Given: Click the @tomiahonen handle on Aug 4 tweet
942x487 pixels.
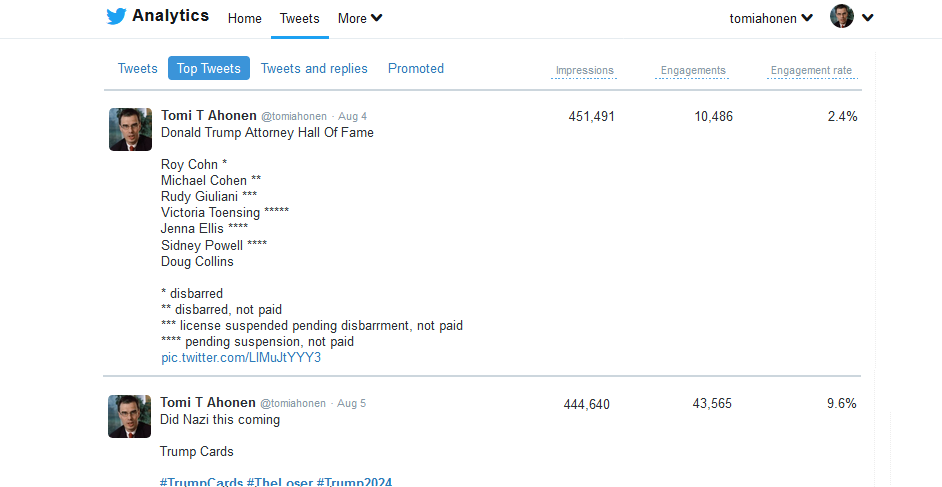Looking at the screenshot, I should [294, 116].
